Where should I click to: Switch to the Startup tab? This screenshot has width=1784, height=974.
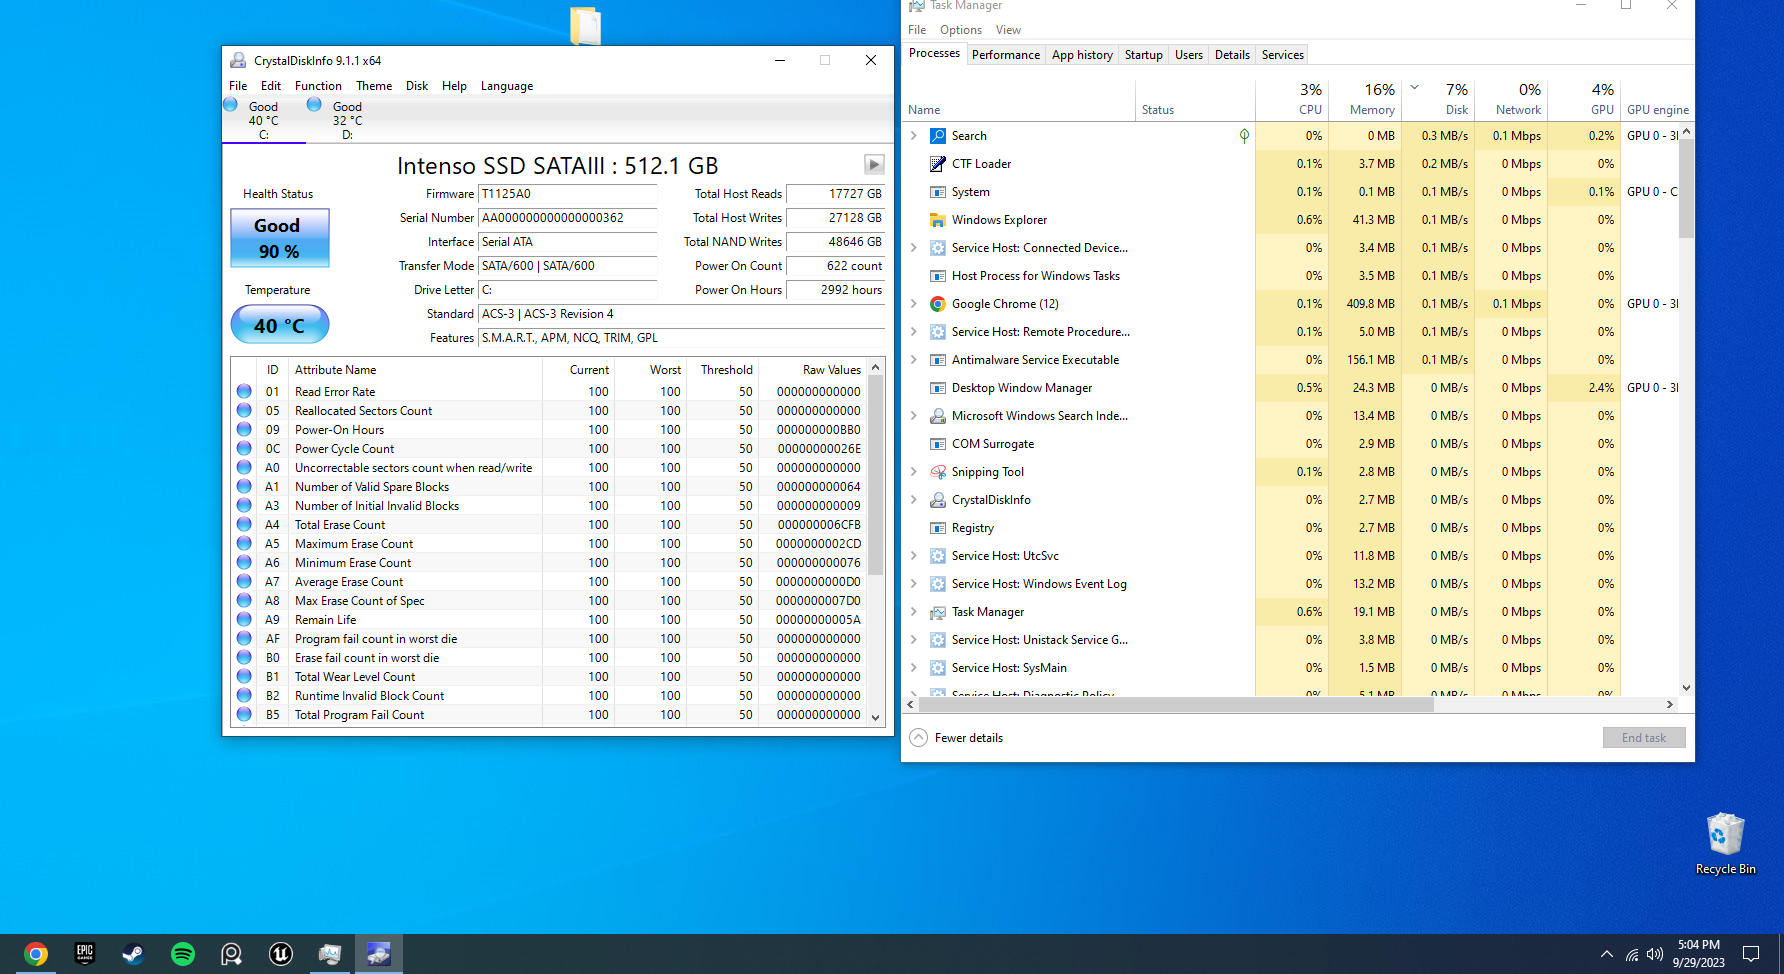[1143, 55]
